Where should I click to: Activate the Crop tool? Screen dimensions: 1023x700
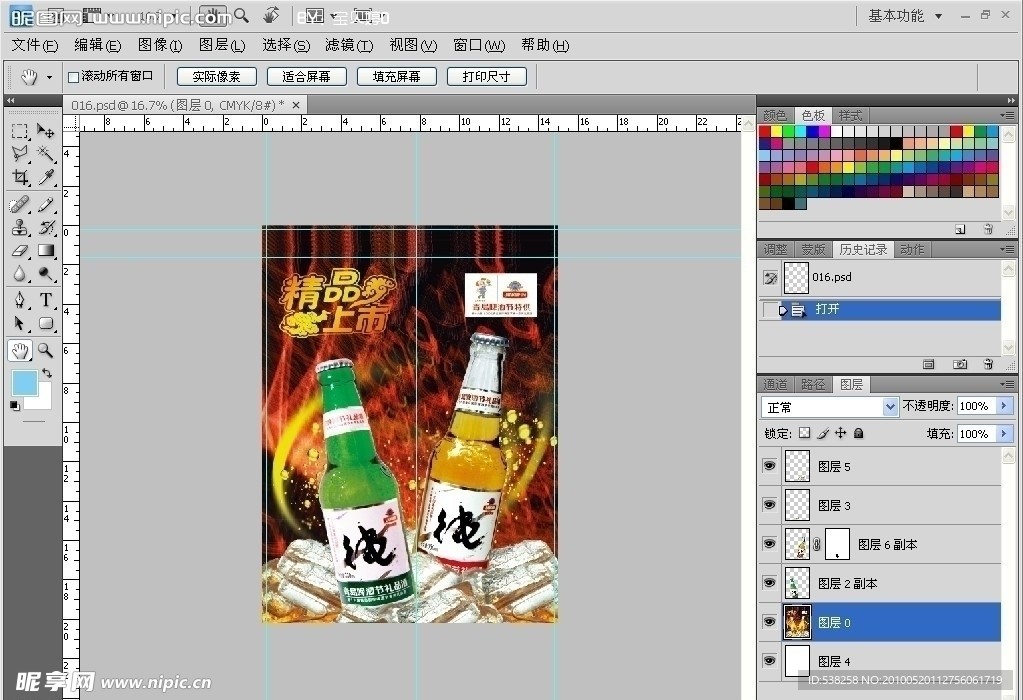tap(20, 176)
